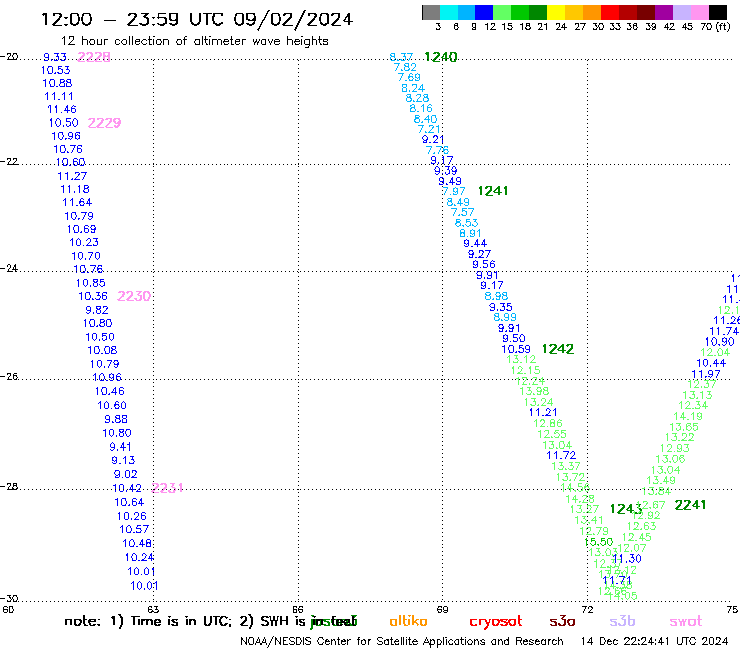Click the NOAA/NESDIS Center footer text
This screenshot has height=650, width=740.
coord(402,641)
